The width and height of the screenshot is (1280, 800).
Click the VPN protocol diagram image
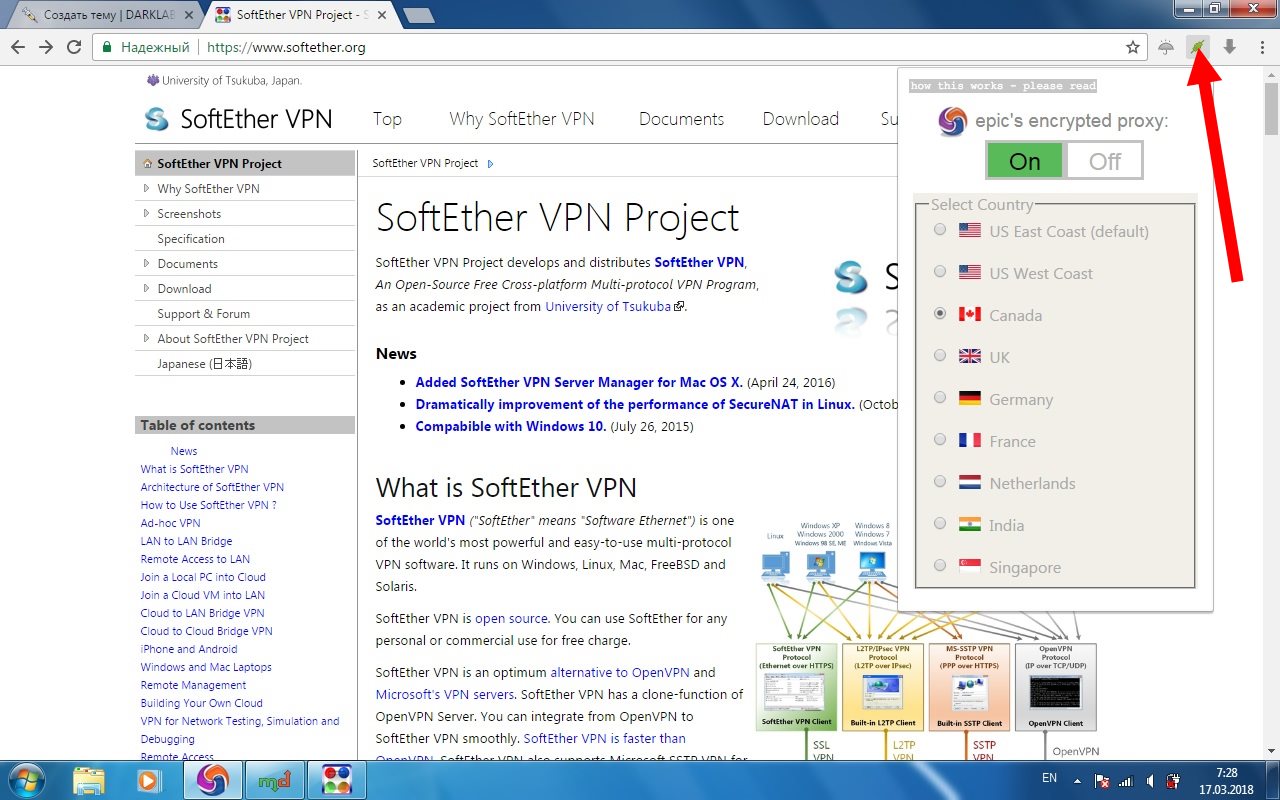(x=925, y=638)
